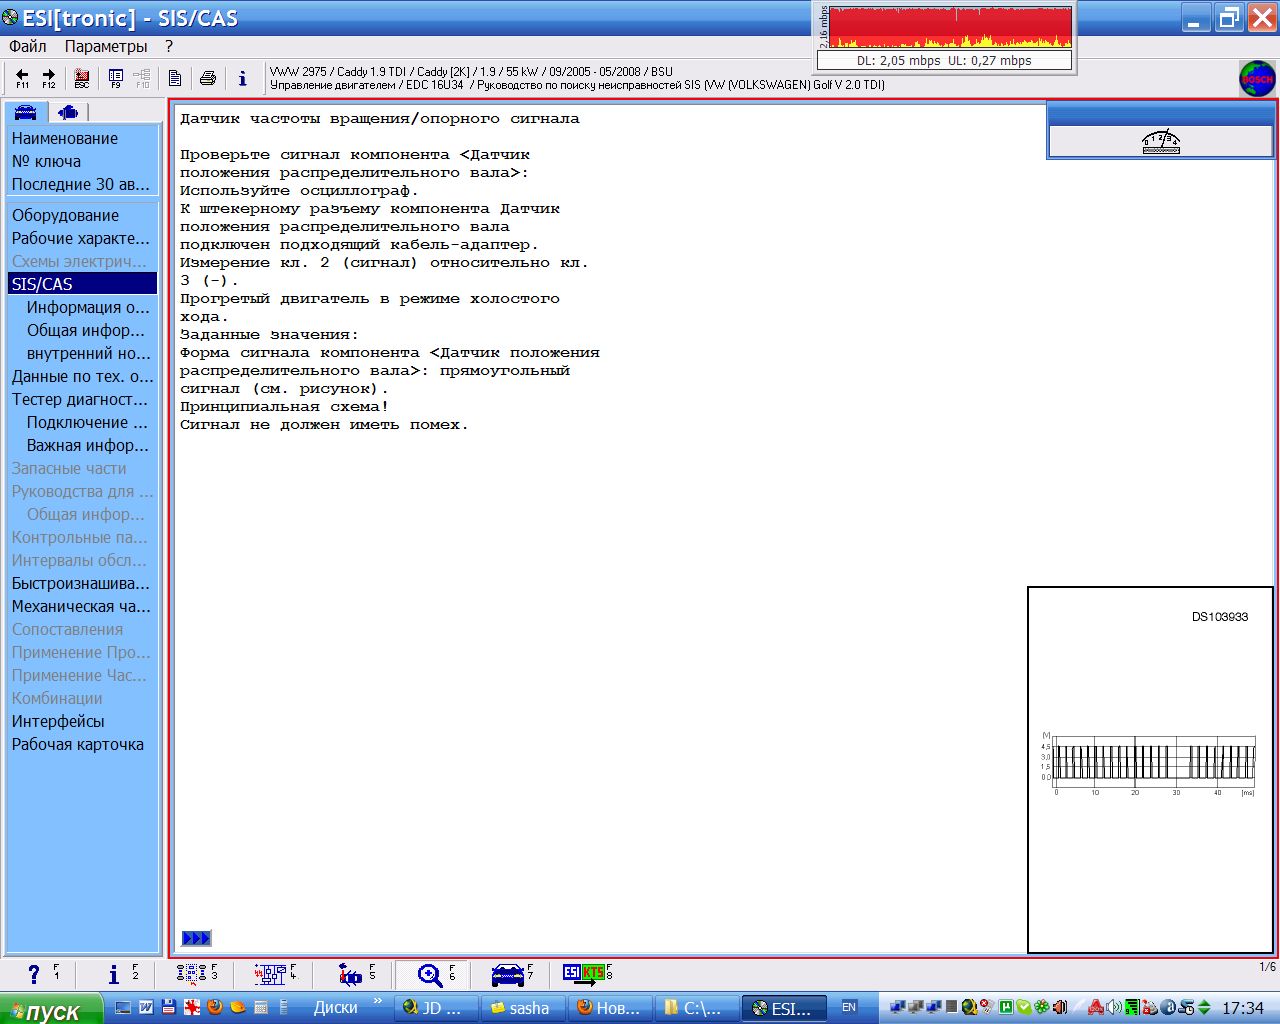Open the blue info icon in toolbar
The width and height of the screenshot is (1280, 1024).
[x=242, y=78]
